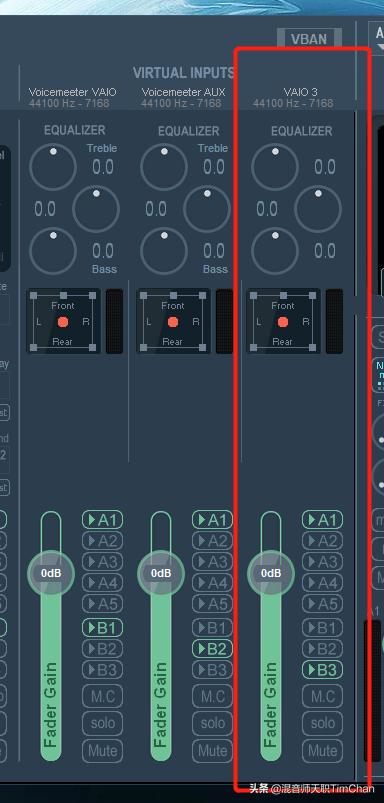
Task: Click M.C on Voicemeeter VAIO strip
Action: [x=102, y=696]
